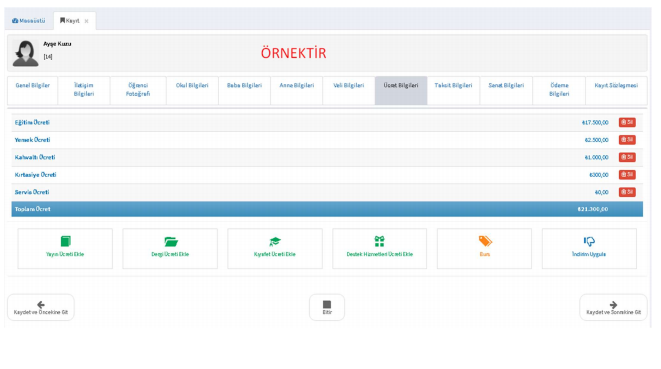The height and width of the screenshot is (369, 661).
Task: Open Baba Bilgileri tab
Action: (245, 90)
